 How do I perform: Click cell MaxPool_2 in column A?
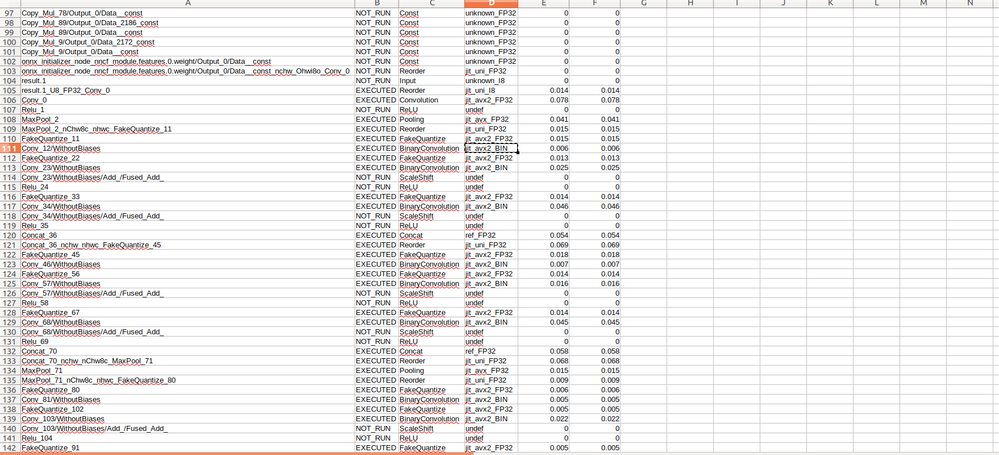(x=187, y=119)
